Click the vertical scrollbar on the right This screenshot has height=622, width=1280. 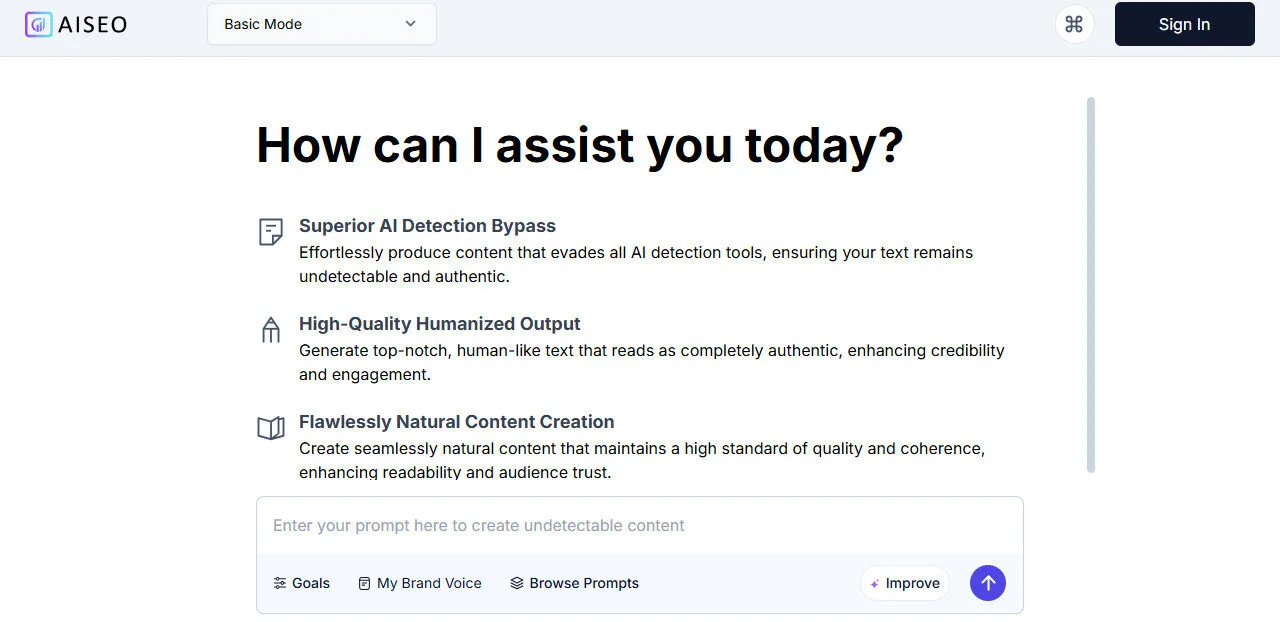[1091, 285]
